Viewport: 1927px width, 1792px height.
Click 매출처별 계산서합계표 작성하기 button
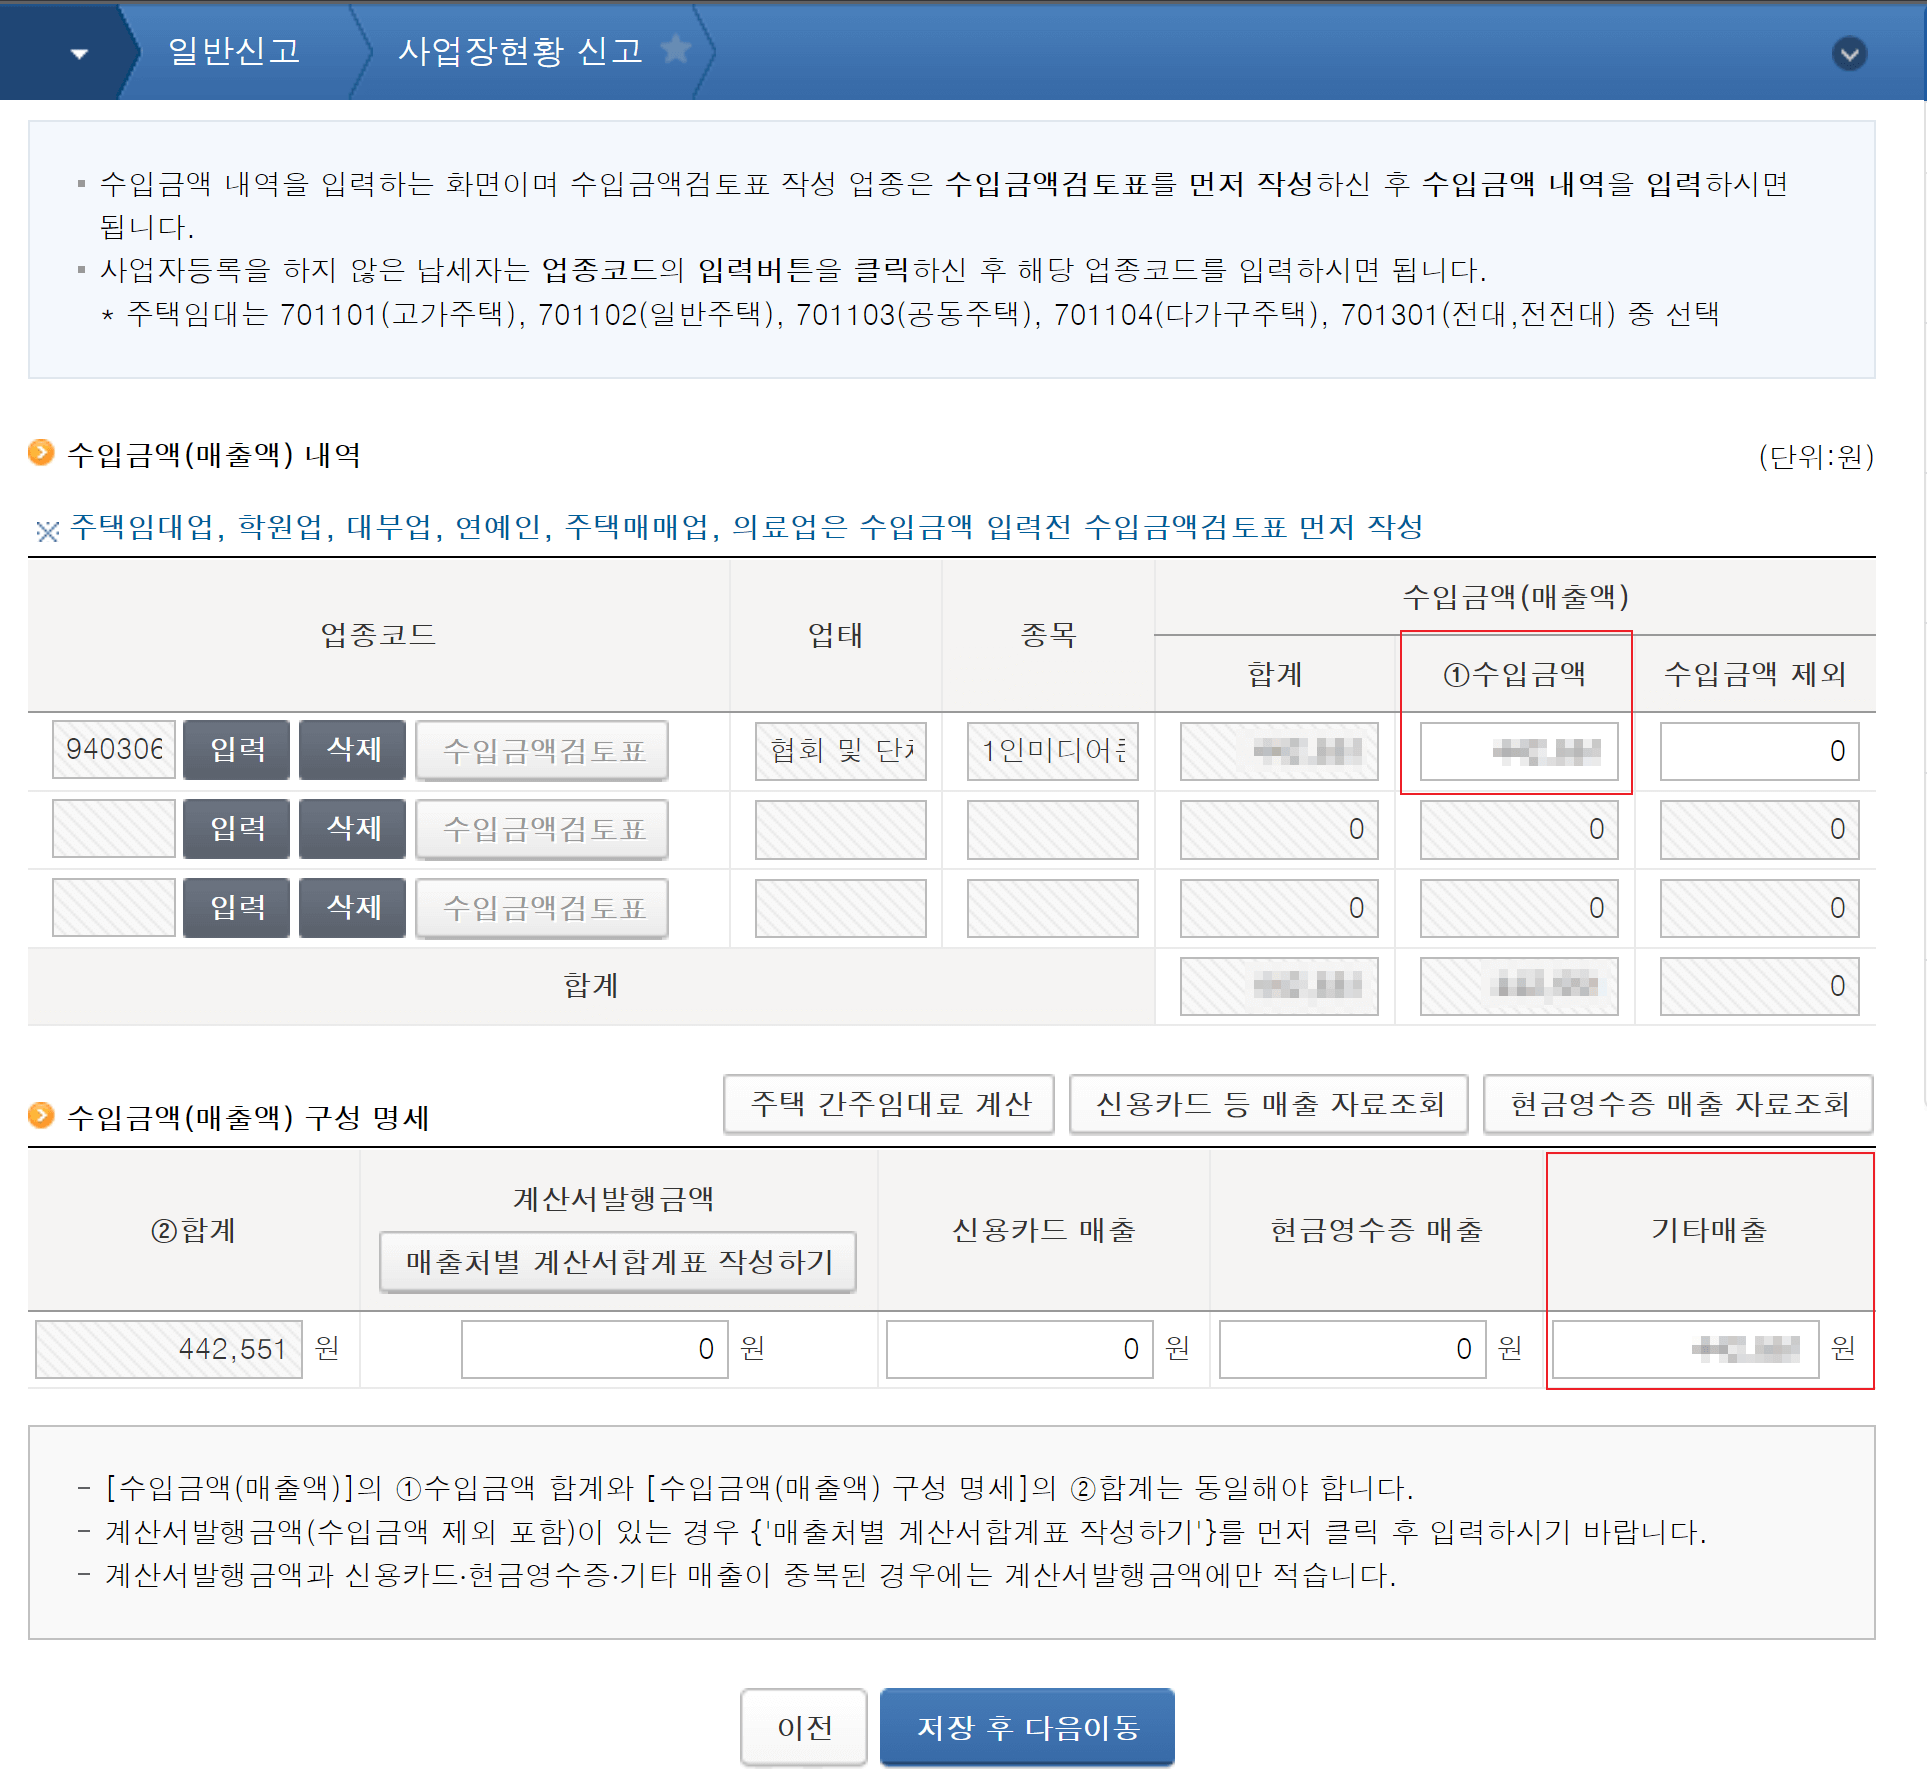[x=618, y=1262]
